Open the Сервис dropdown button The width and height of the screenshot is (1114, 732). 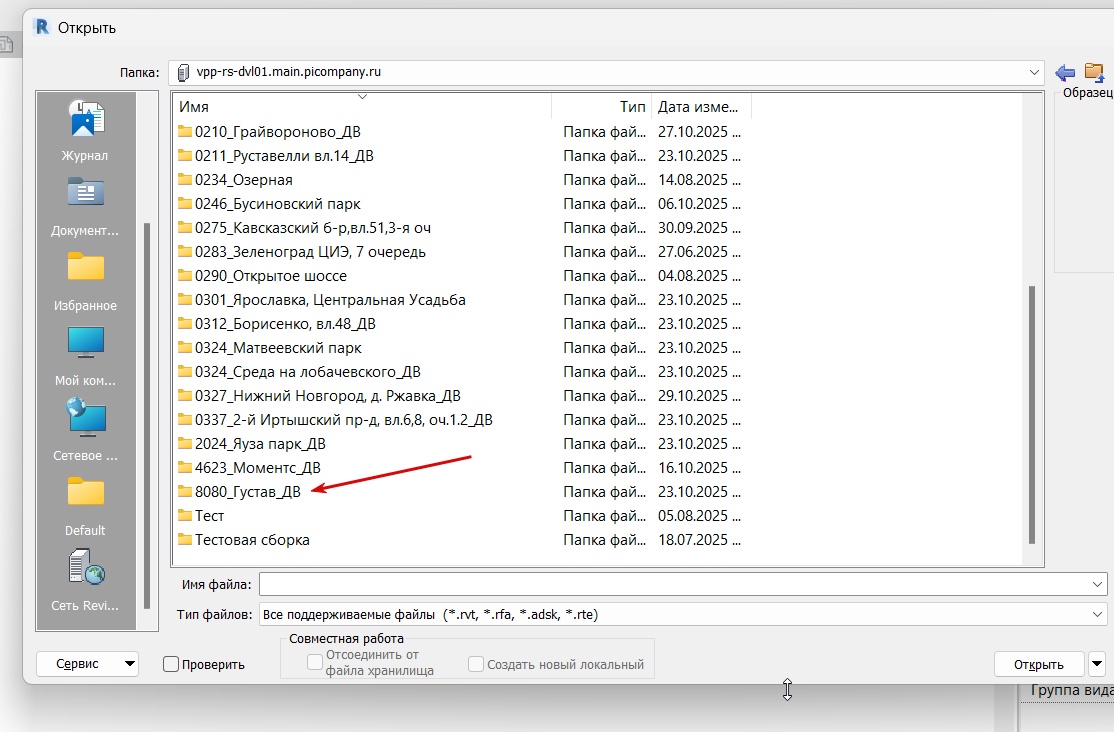pyautogui.click(x=87, y=664)
